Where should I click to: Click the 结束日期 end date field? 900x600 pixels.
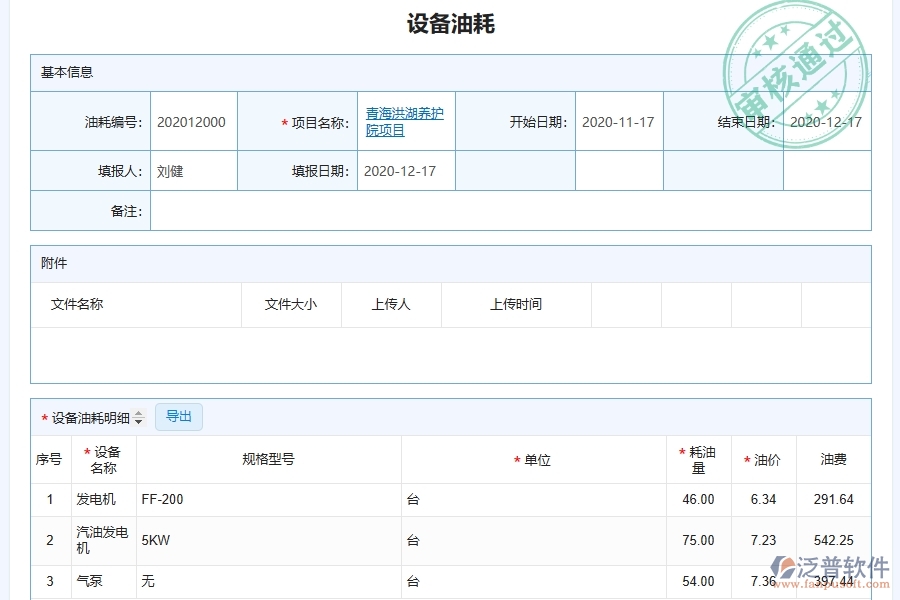coord(825,120)
